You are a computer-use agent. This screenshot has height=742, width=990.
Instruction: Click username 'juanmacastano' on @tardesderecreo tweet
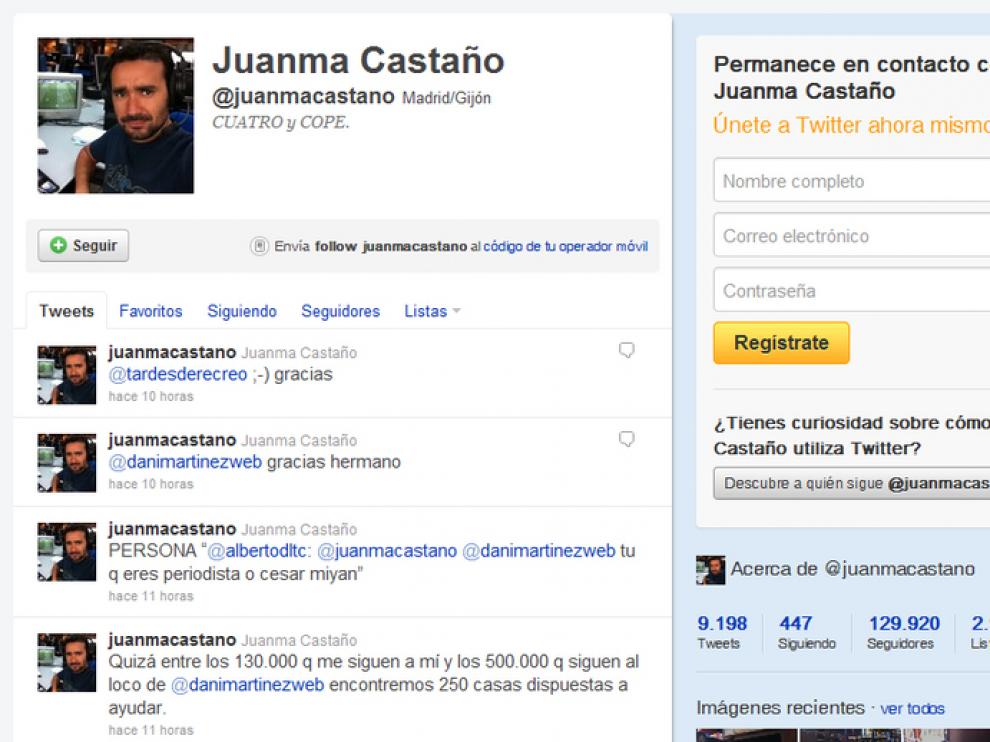pos(172,352)
